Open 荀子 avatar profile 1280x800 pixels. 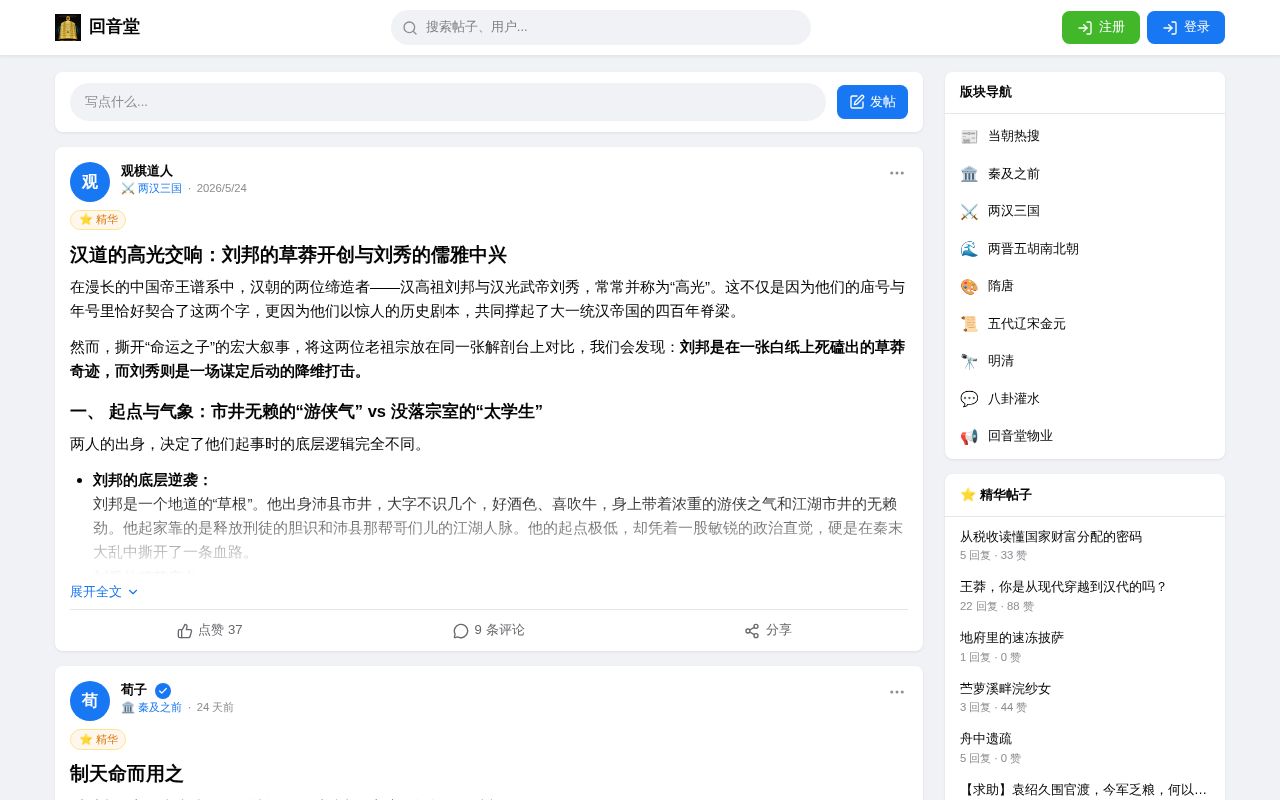pos(90,701)
